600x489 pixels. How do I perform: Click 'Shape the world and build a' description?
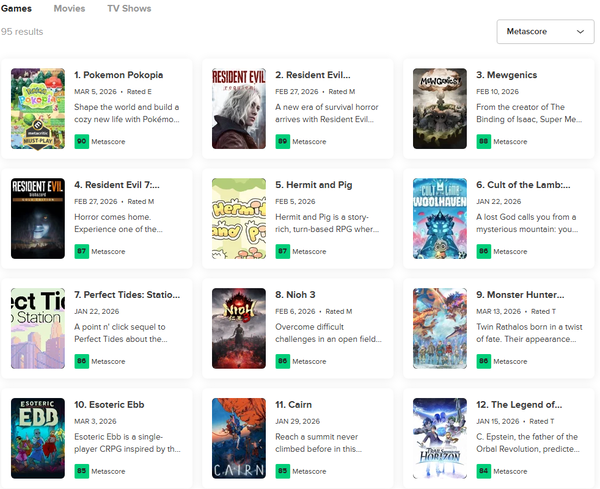click(x=127, y=107)
